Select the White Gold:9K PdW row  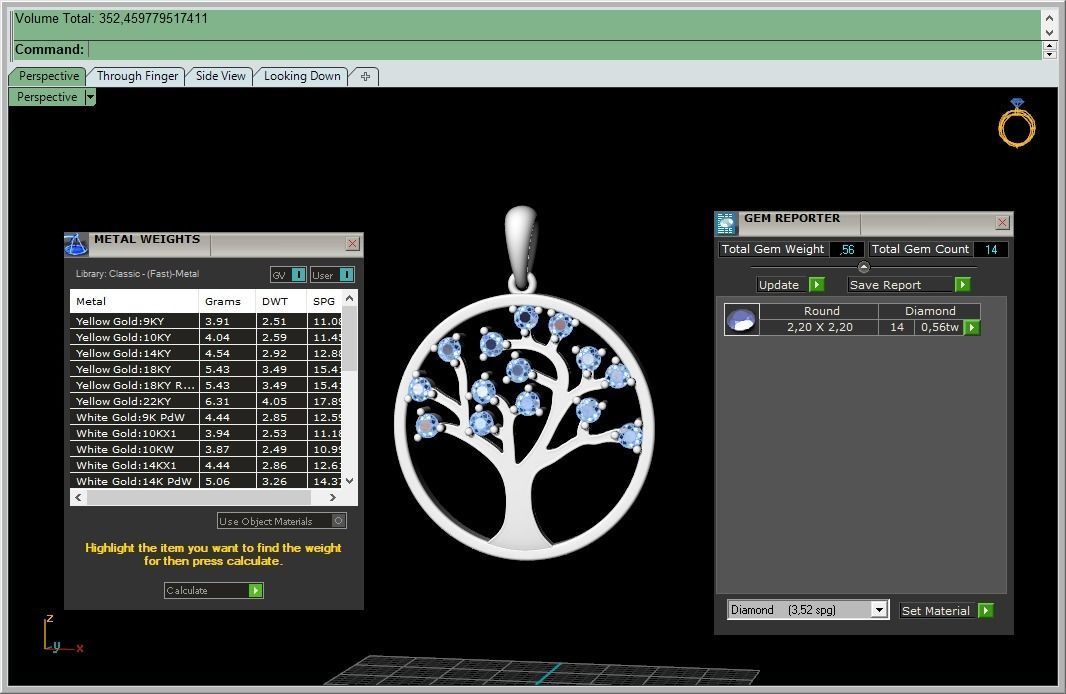[x=206, y=417]
